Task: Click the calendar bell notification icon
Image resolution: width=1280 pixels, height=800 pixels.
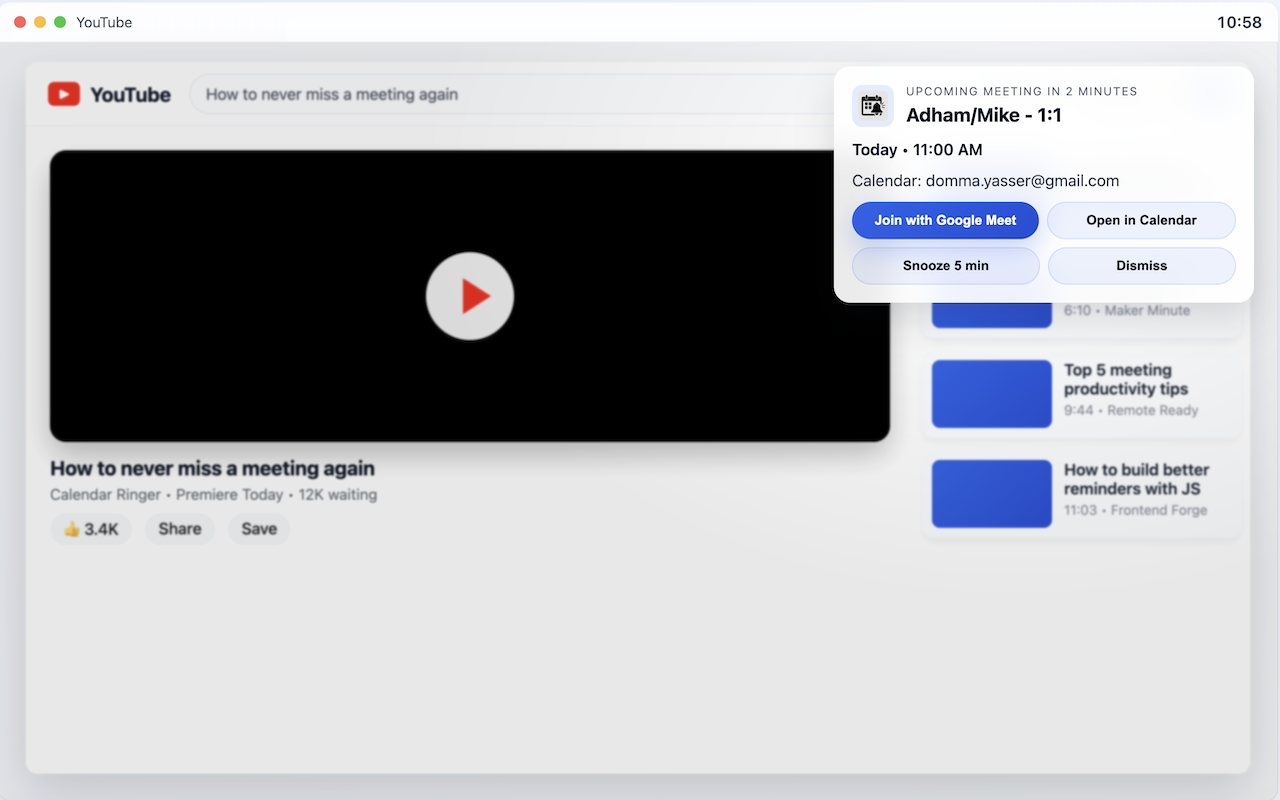Action: coord(873,106)
